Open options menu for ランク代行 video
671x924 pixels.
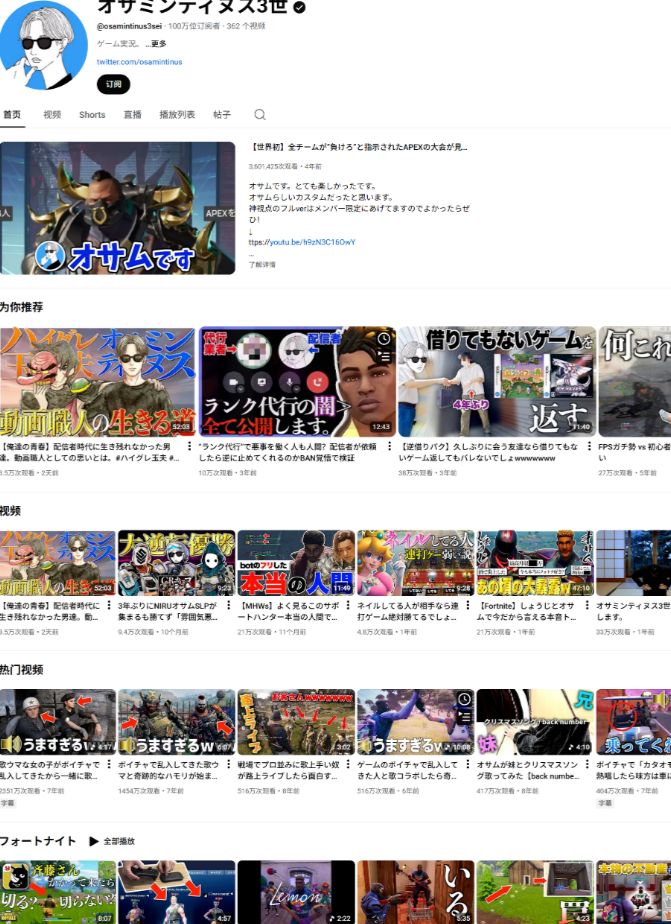point(389,447)
